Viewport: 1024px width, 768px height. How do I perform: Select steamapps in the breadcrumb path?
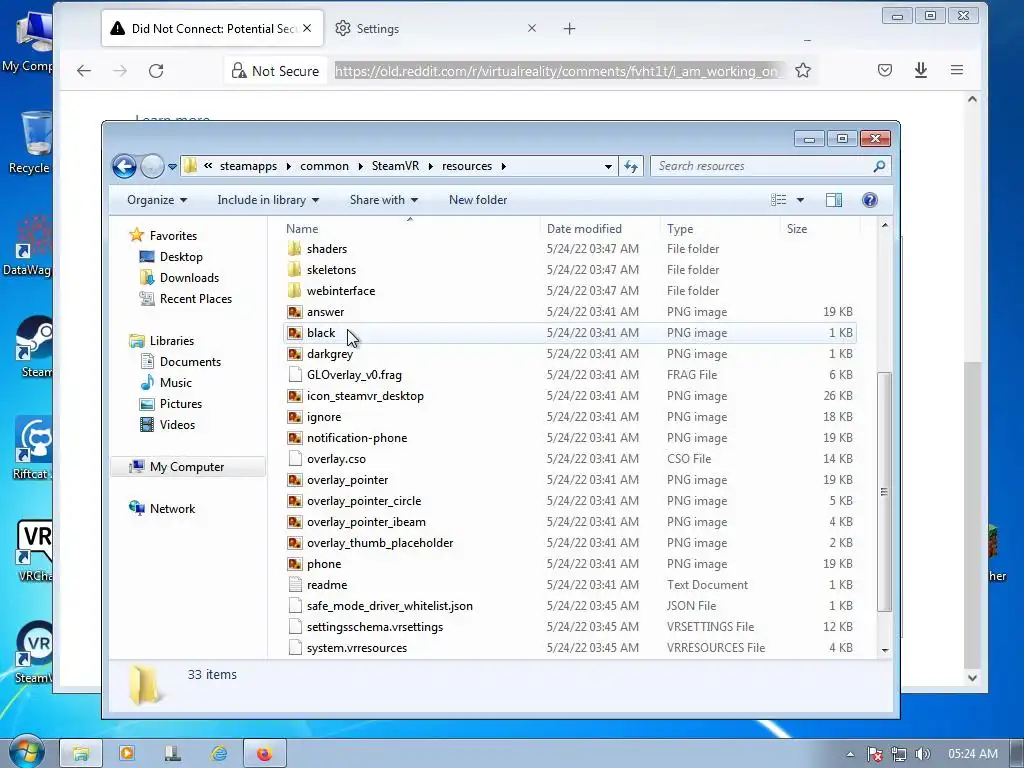248,166
